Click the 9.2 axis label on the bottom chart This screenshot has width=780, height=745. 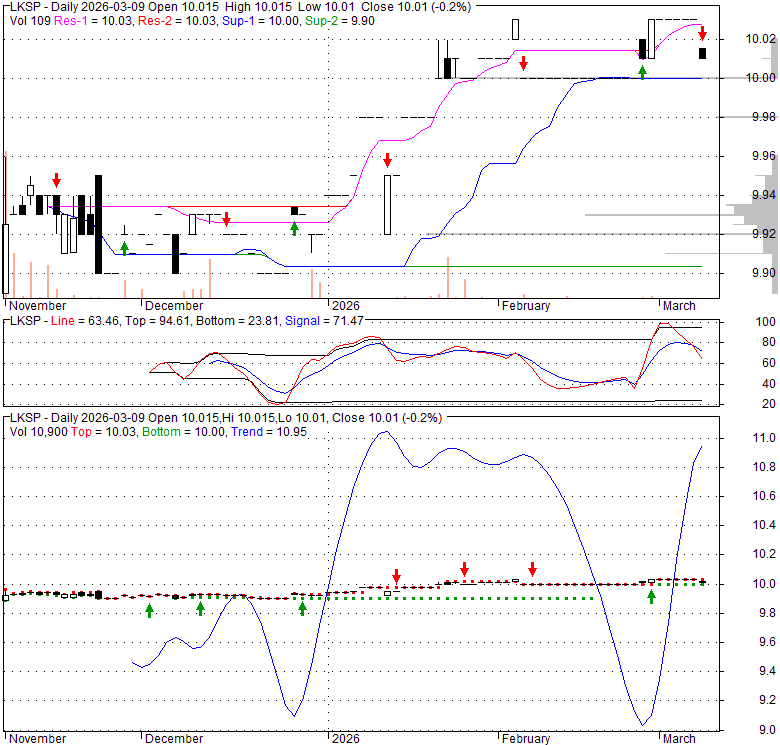[x=767, y=700]
